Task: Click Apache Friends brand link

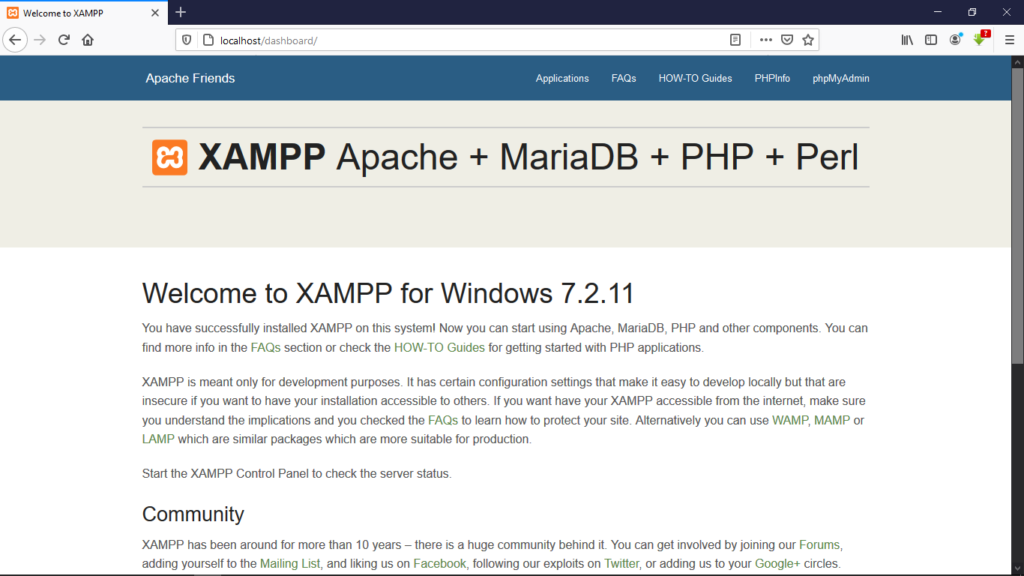Action: pyautogui.click(x=190, y=78)
